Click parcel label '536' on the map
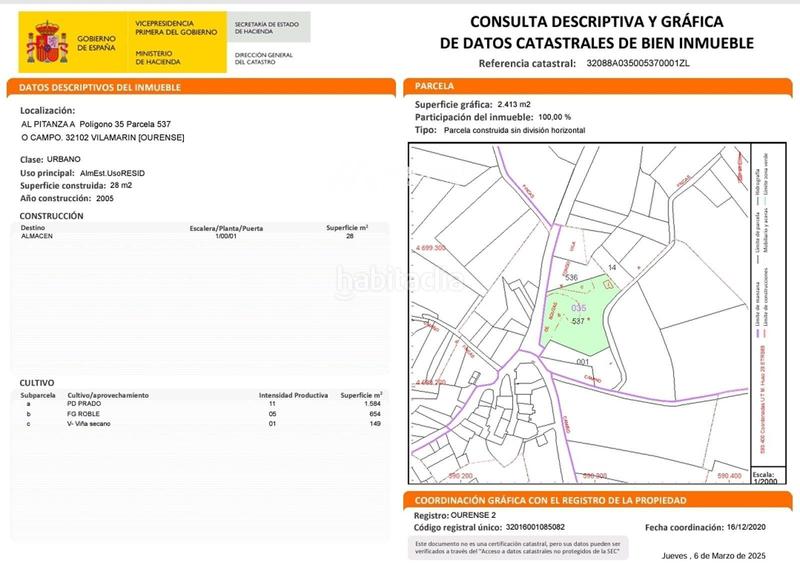Image resolution: width=800 pixels, height=564 pixels. 571,277
